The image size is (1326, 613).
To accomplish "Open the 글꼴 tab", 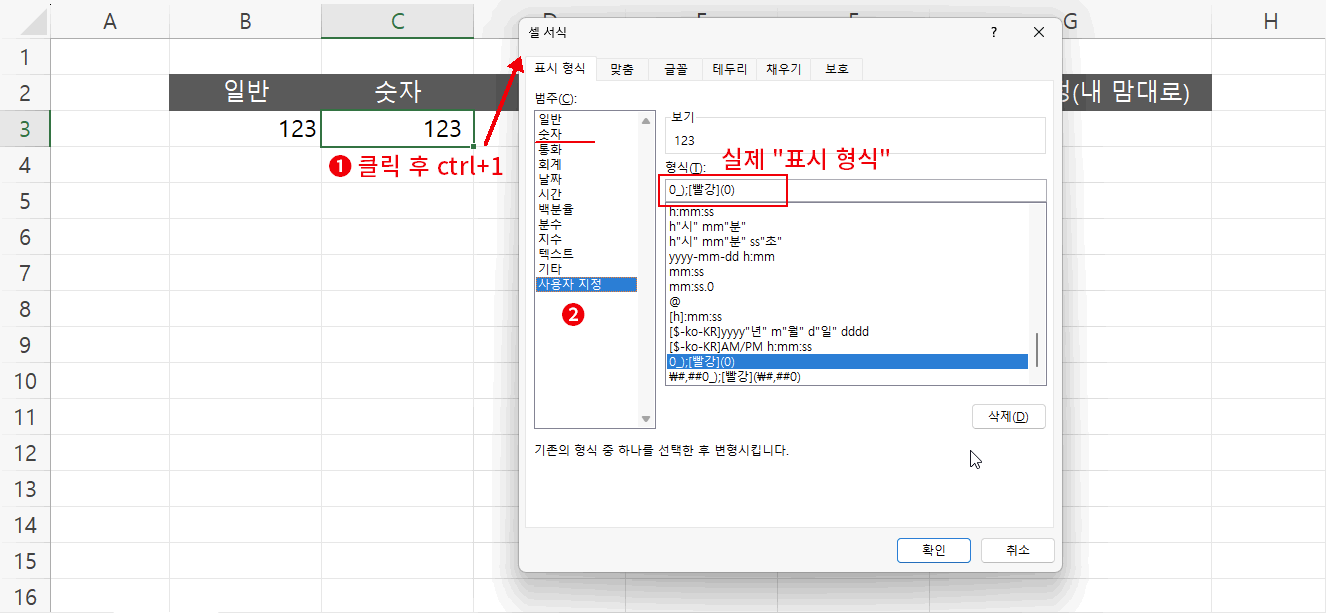I will [x=675, y=69].
